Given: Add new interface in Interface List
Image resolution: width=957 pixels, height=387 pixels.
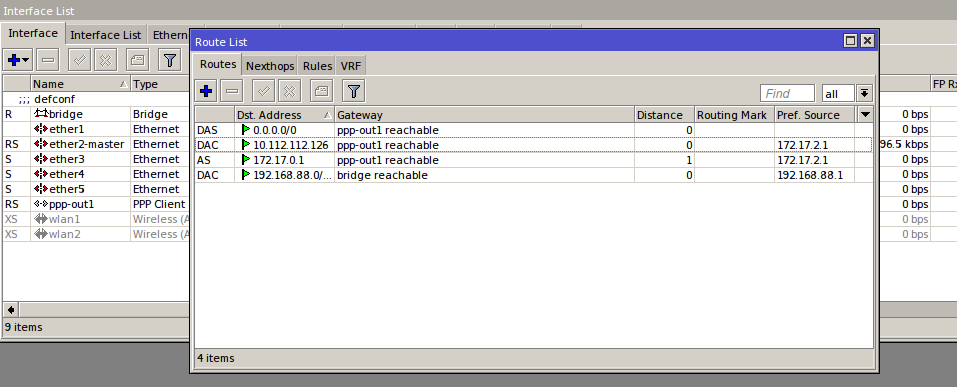Looking at the screenshot, I should click(x=18, y=60).
